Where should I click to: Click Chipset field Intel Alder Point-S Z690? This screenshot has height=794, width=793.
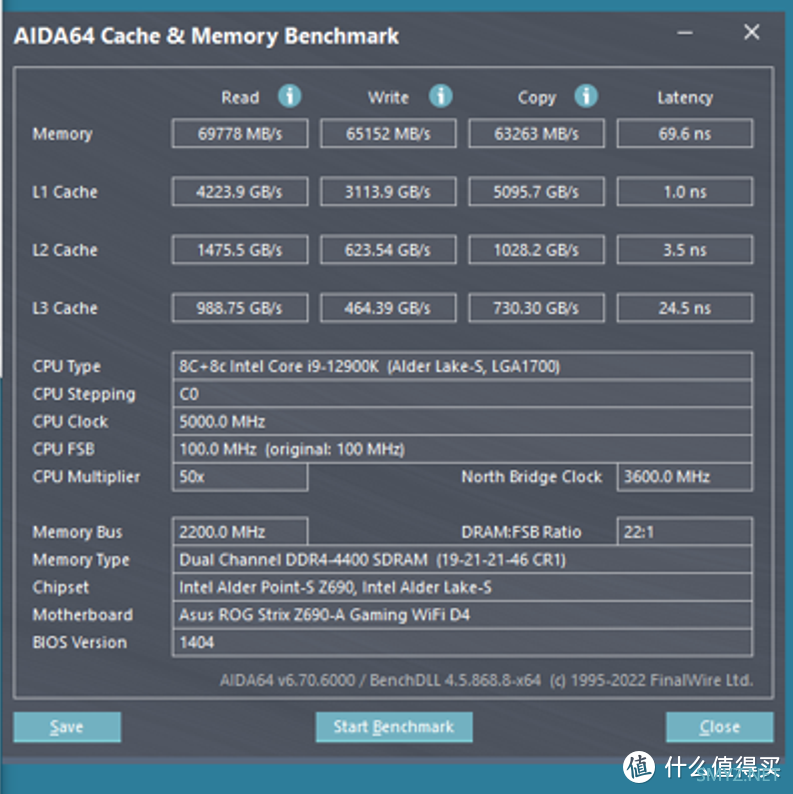point(462,587)
